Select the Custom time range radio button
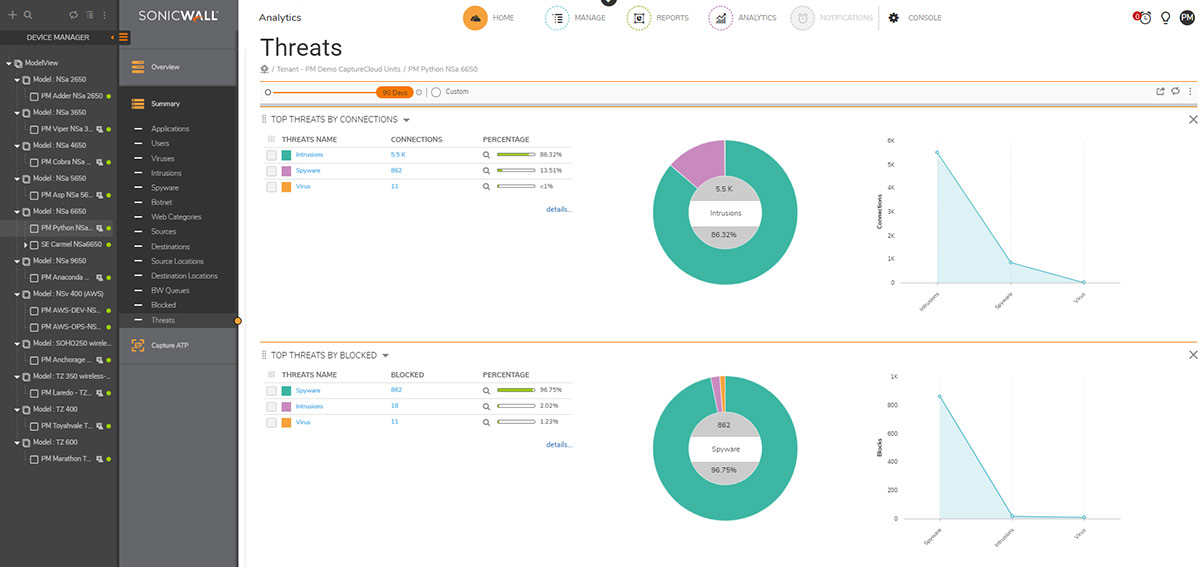 [436, 92]
